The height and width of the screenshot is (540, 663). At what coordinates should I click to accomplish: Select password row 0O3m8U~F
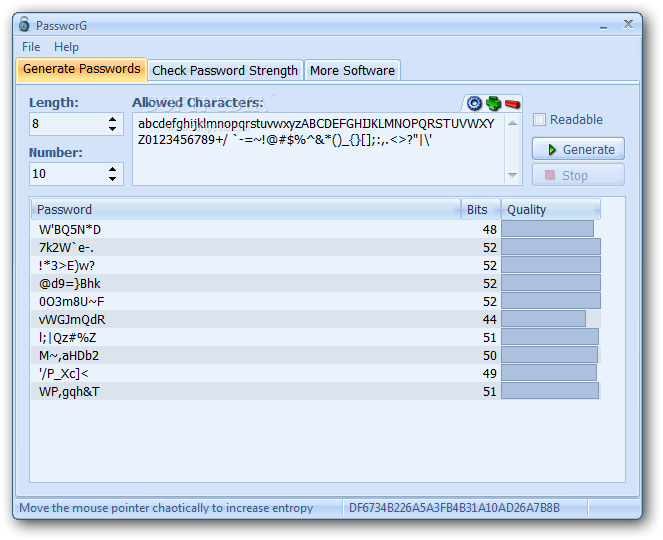316,301
